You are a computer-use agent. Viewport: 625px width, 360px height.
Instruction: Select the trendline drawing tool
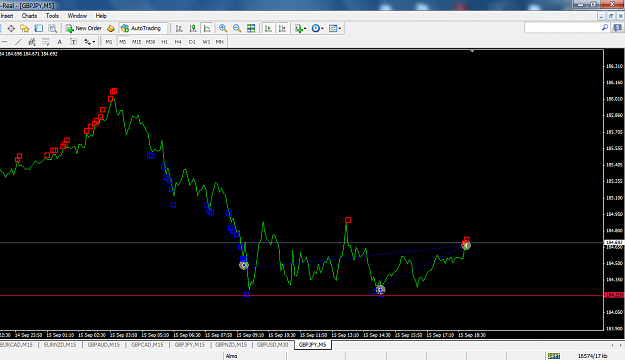[x=18, y=41]
